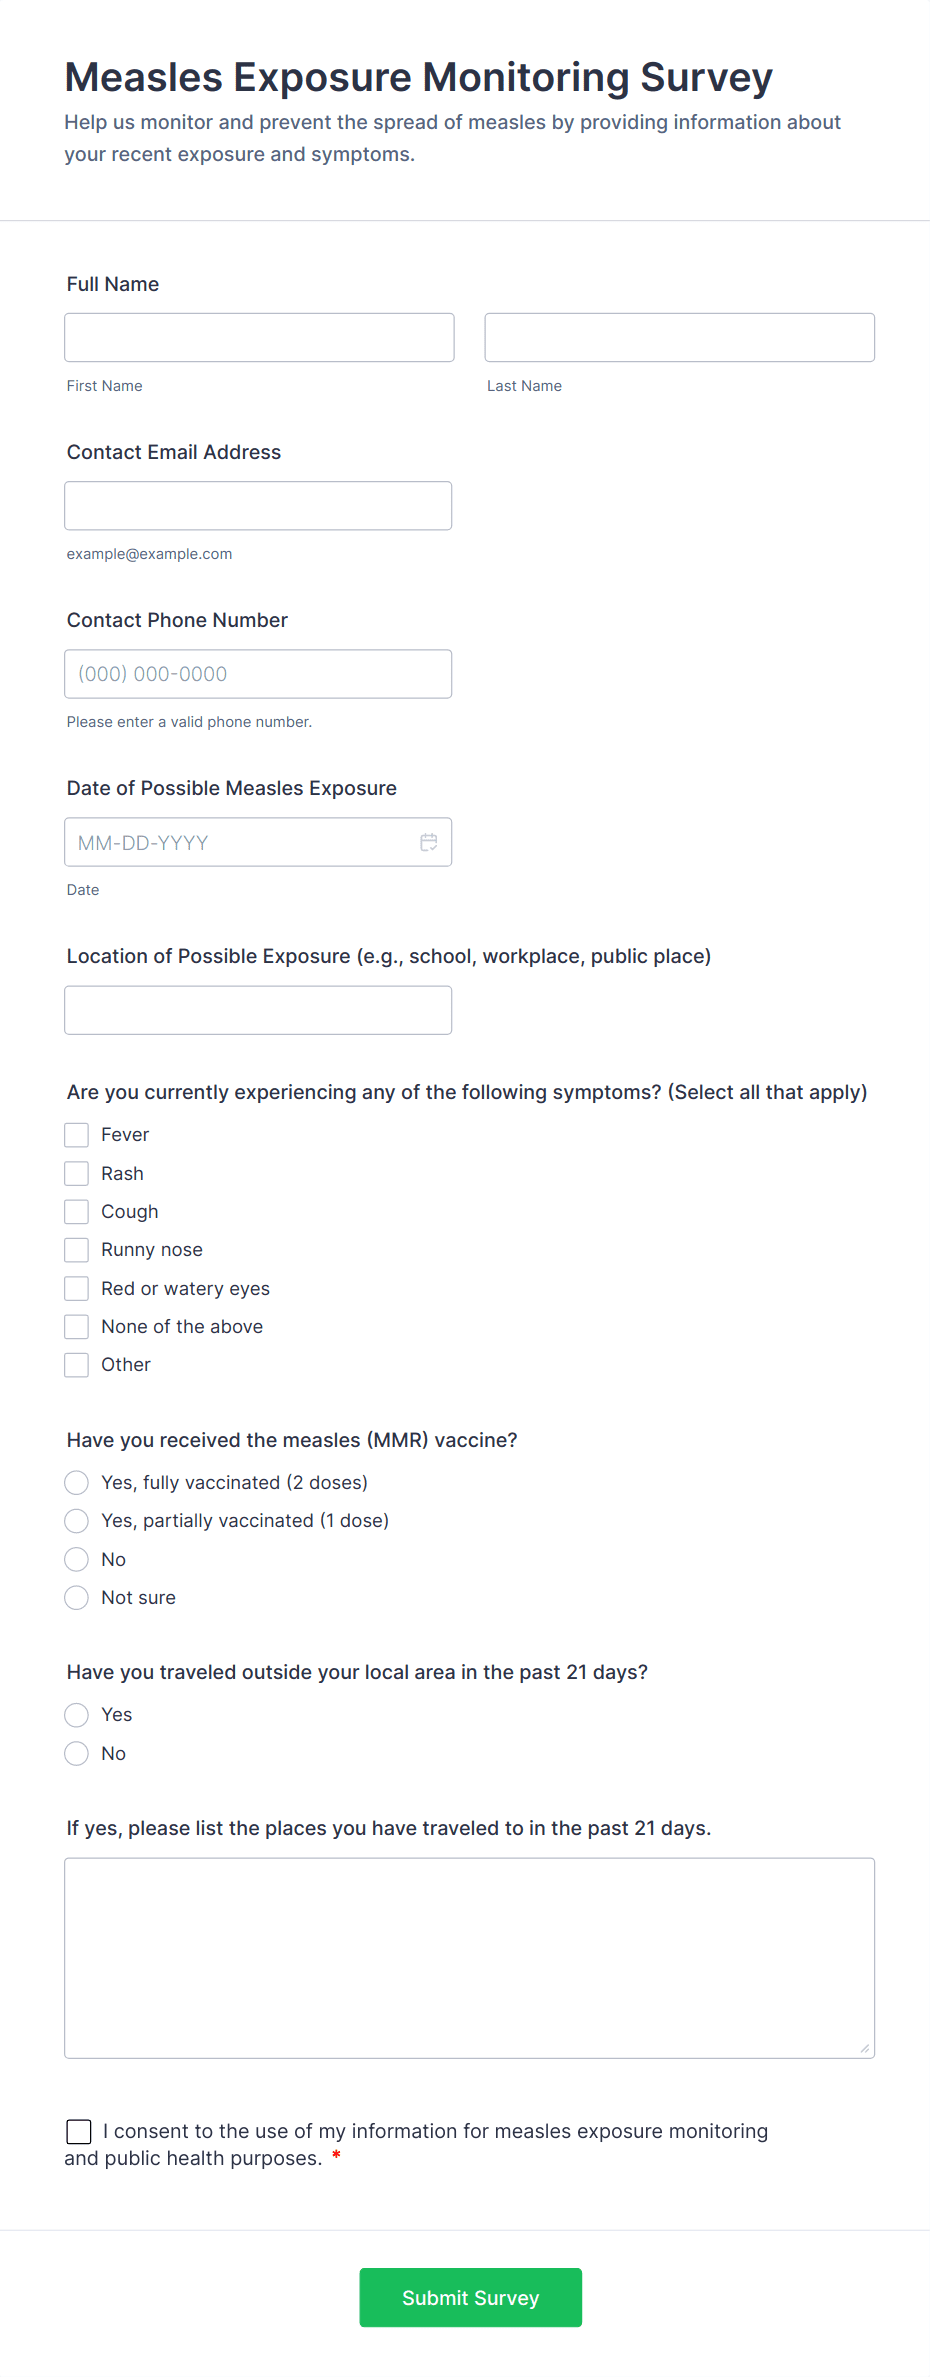The height and width of the screenshot is (2377, 930).
Task: Click the places traveled text area
Action: tap(470, 1958)
